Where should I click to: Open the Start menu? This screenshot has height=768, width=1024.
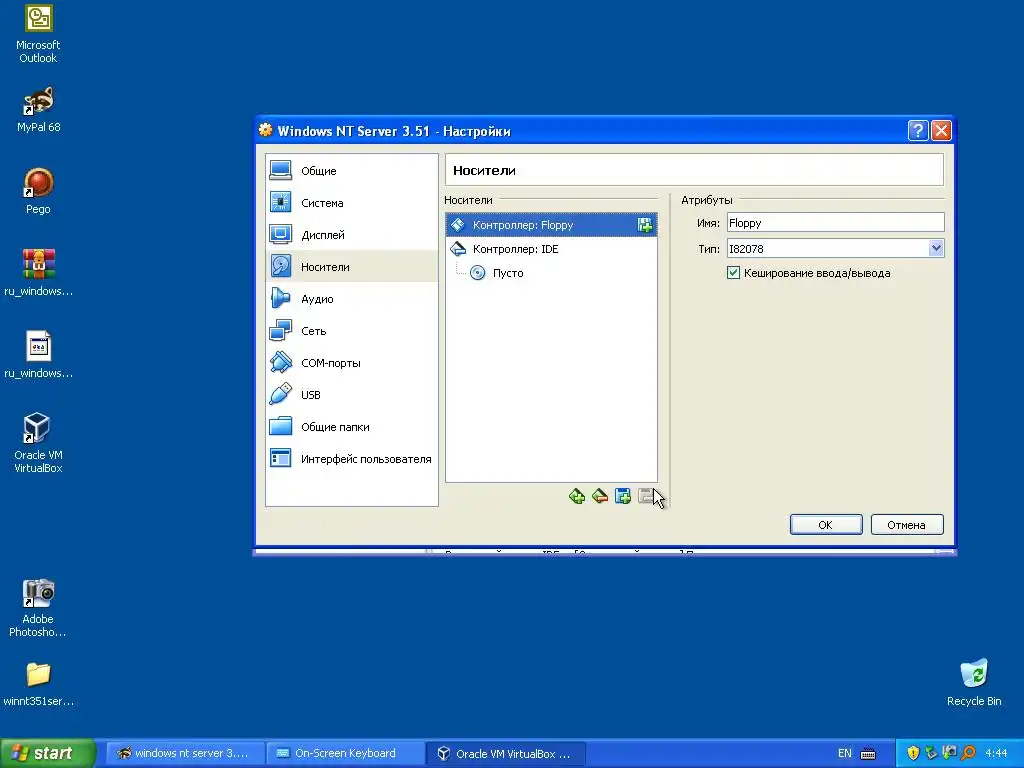(47, 753)
